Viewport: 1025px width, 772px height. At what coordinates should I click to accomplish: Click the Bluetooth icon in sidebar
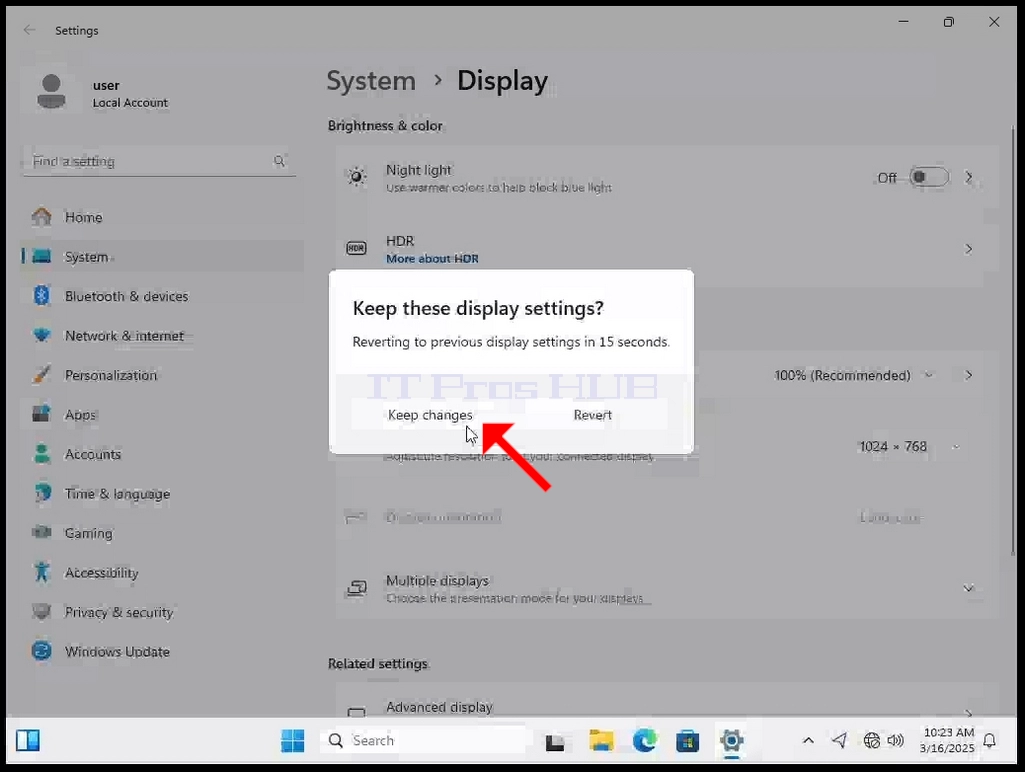tap(42, 295)
